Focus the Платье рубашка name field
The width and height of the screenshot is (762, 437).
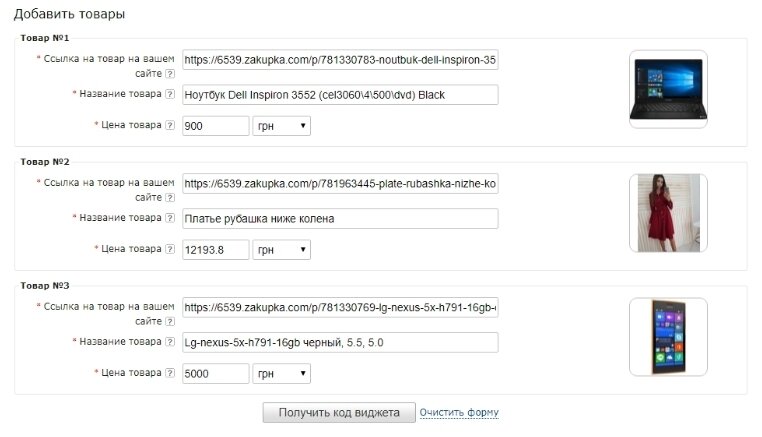[x=340, y=218]
